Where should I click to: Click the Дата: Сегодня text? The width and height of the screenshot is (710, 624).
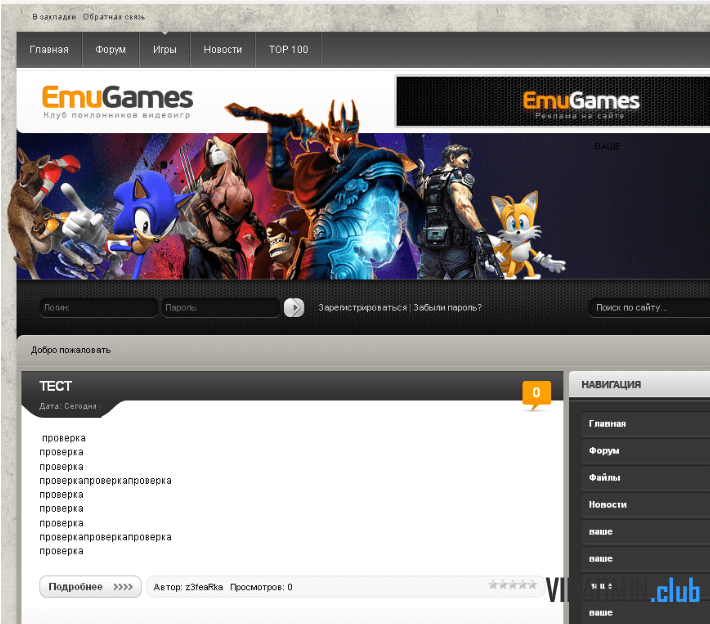[x=67, y=406]
